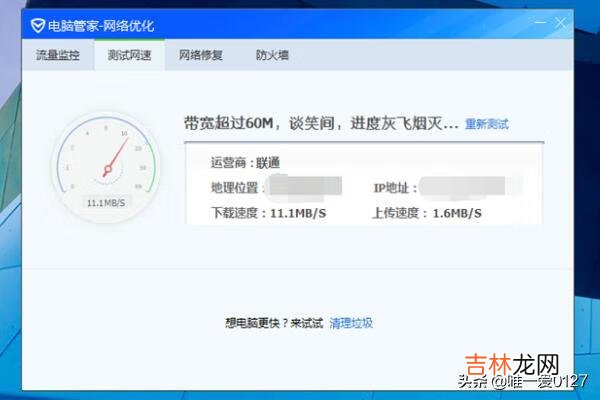Click the 清理垃圾 link

tap(351, 323)
